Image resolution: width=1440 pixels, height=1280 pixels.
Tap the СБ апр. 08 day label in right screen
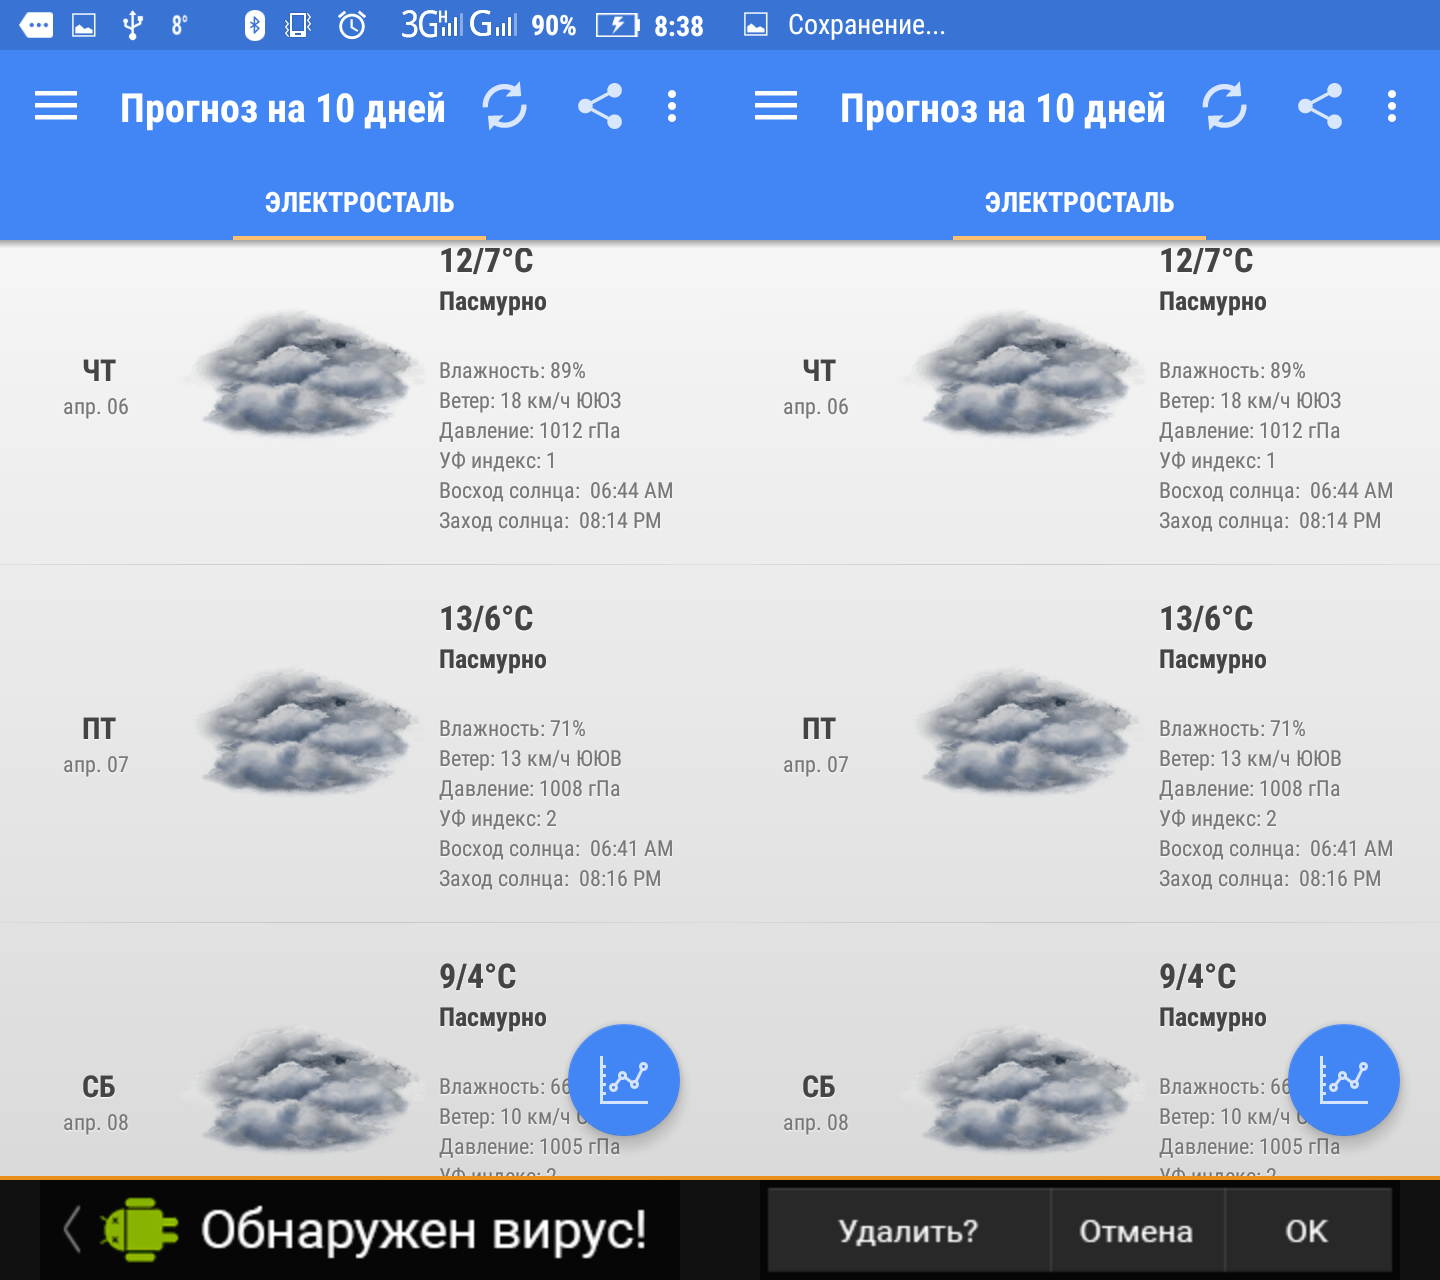[816, 1103]
